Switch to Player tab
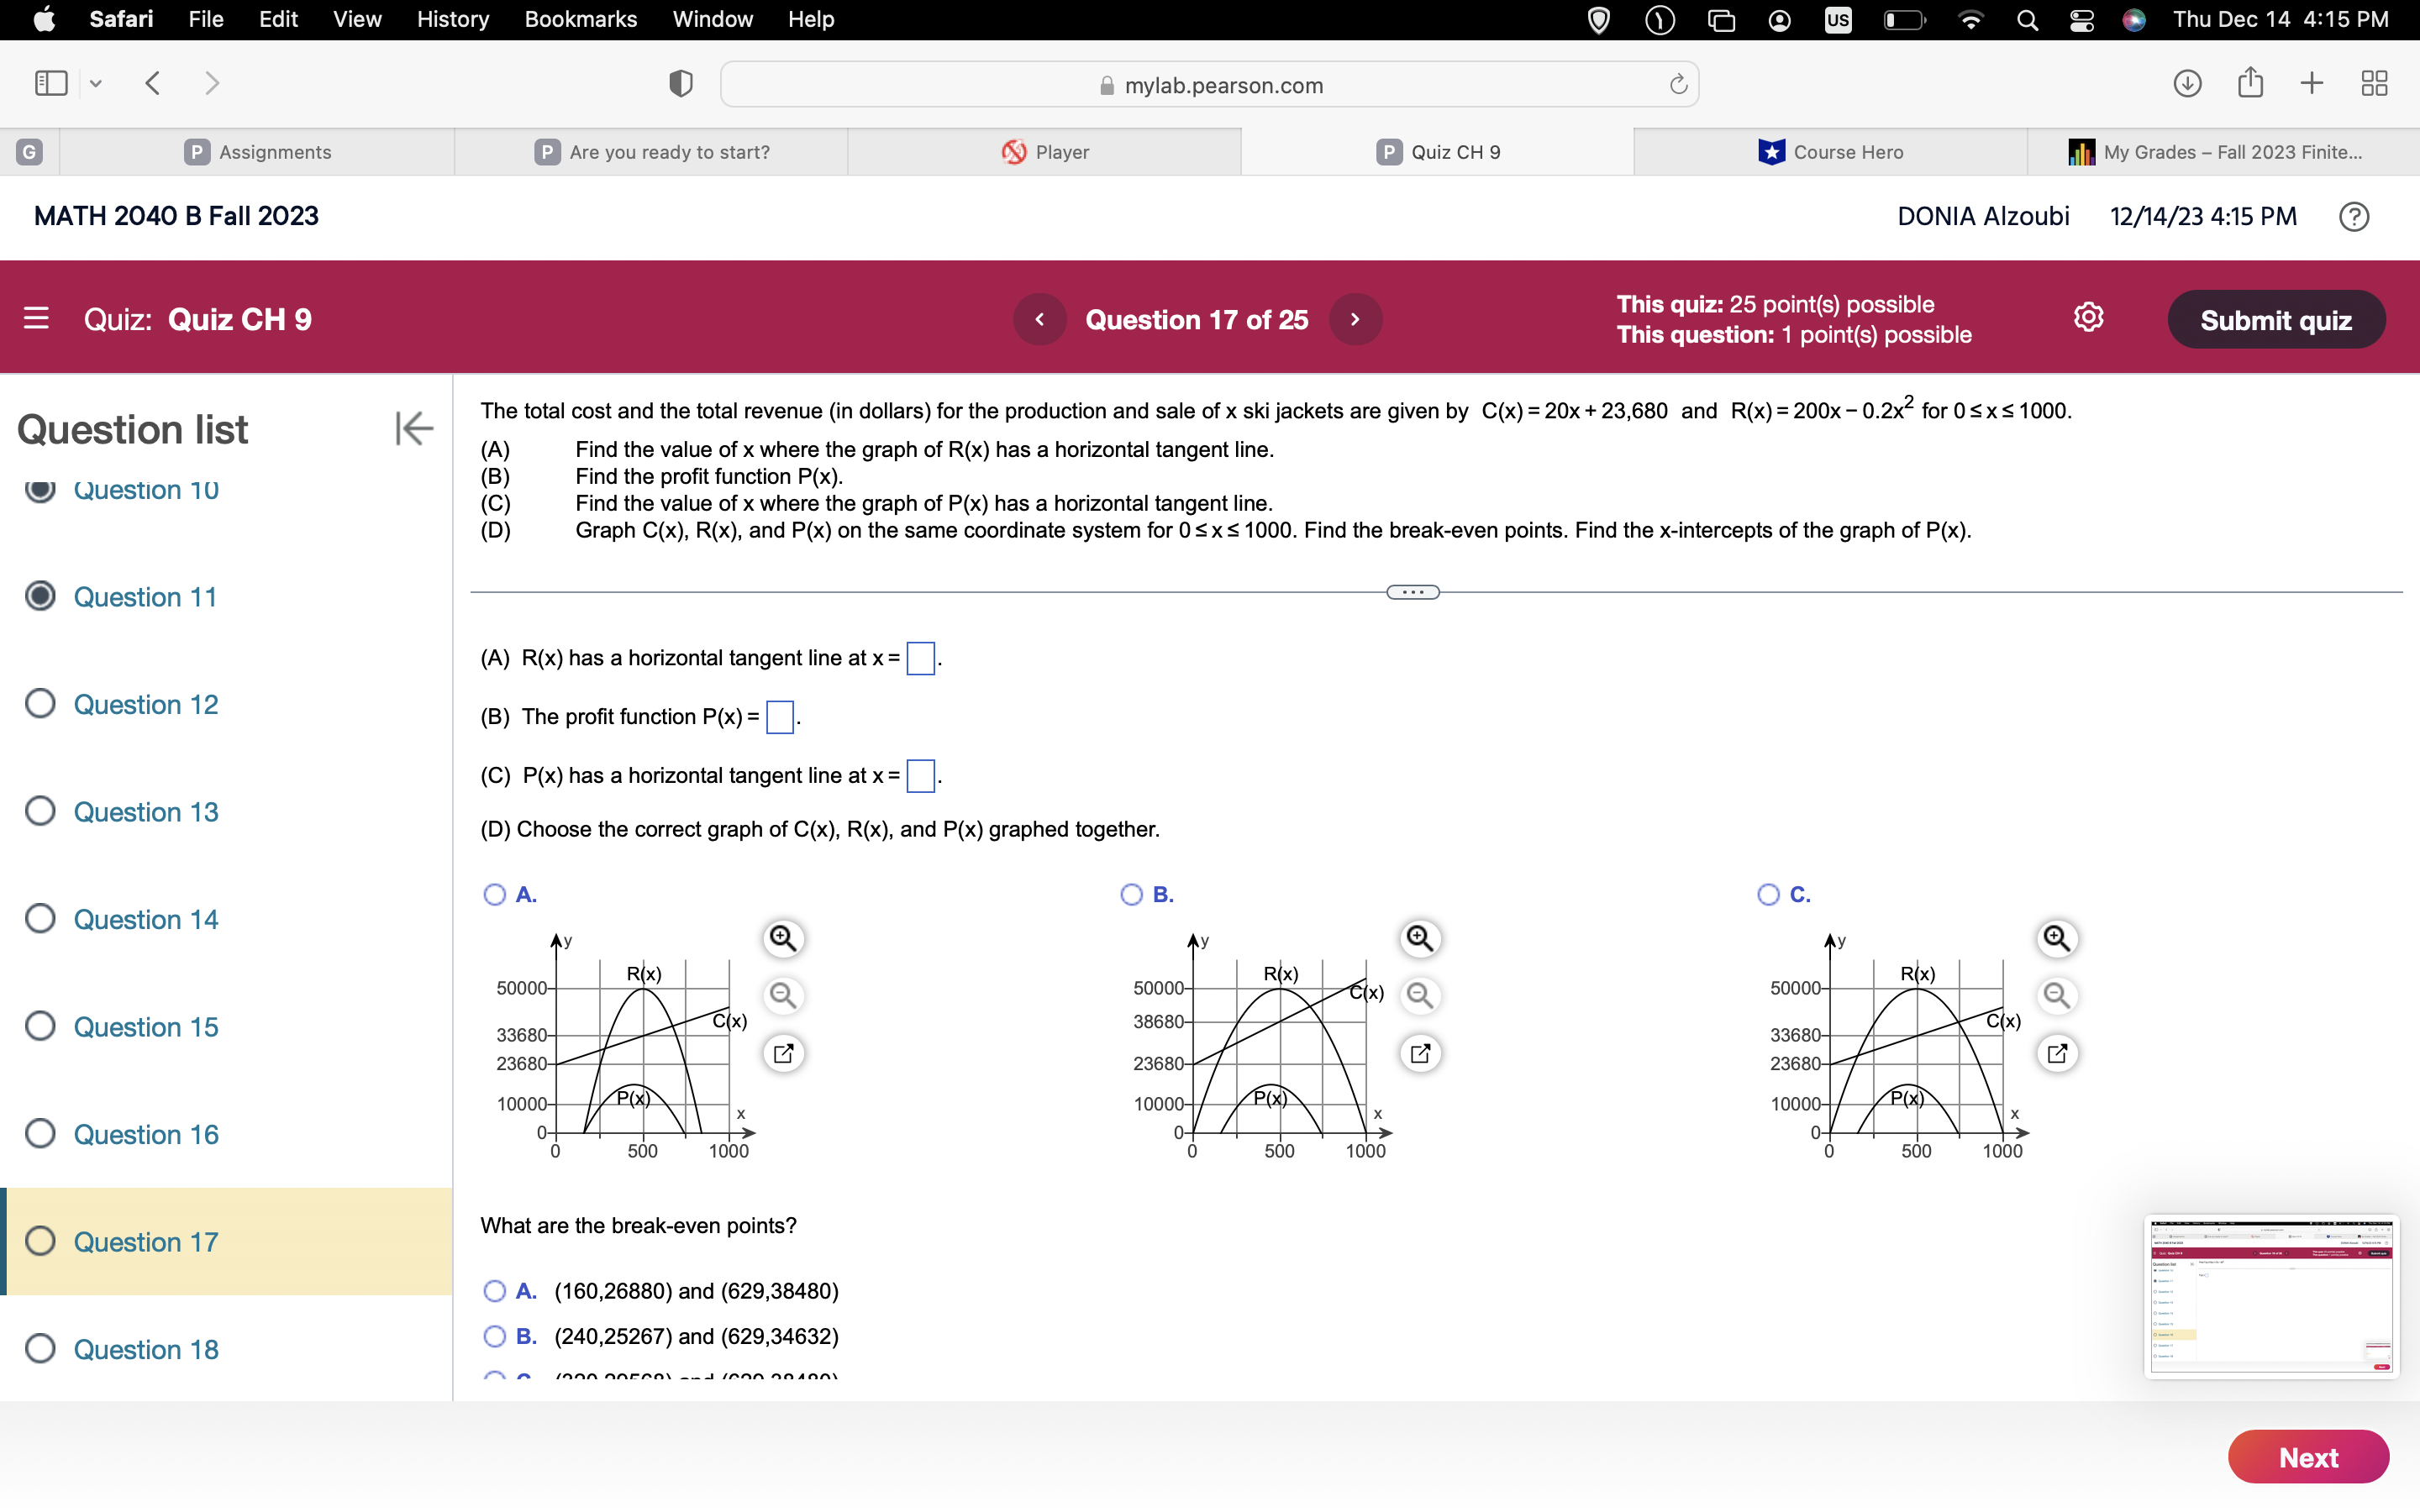This screenshot has height=1512, width=2420. 1045,152
